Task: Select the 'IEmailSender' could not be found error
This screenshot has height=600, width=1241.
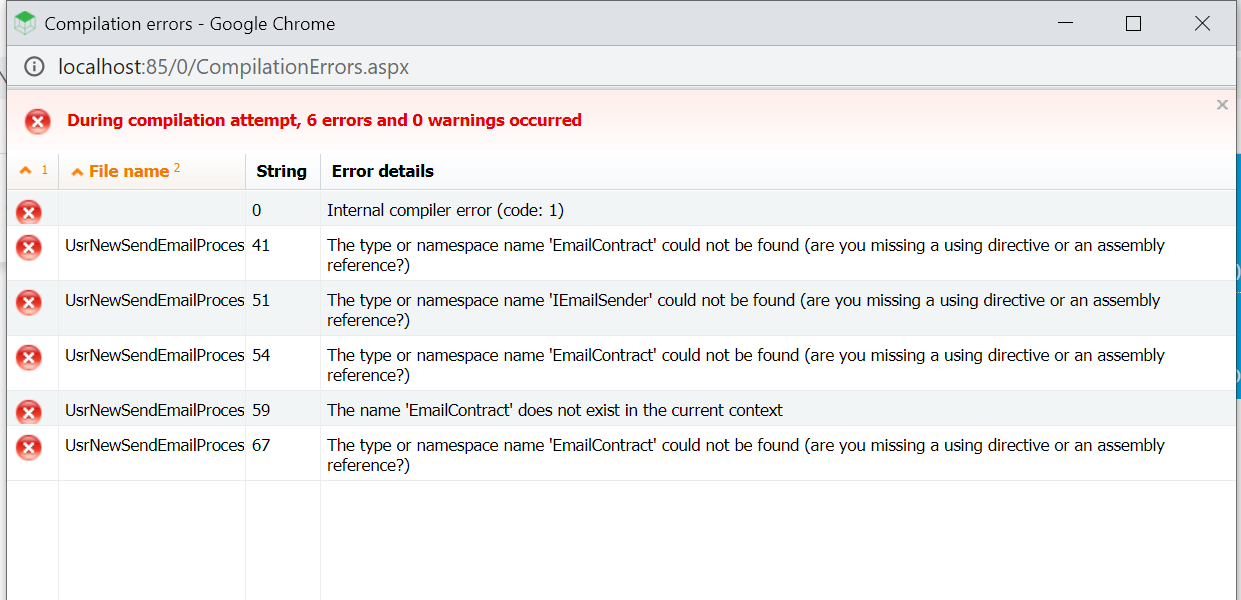Action: [744, 310]
